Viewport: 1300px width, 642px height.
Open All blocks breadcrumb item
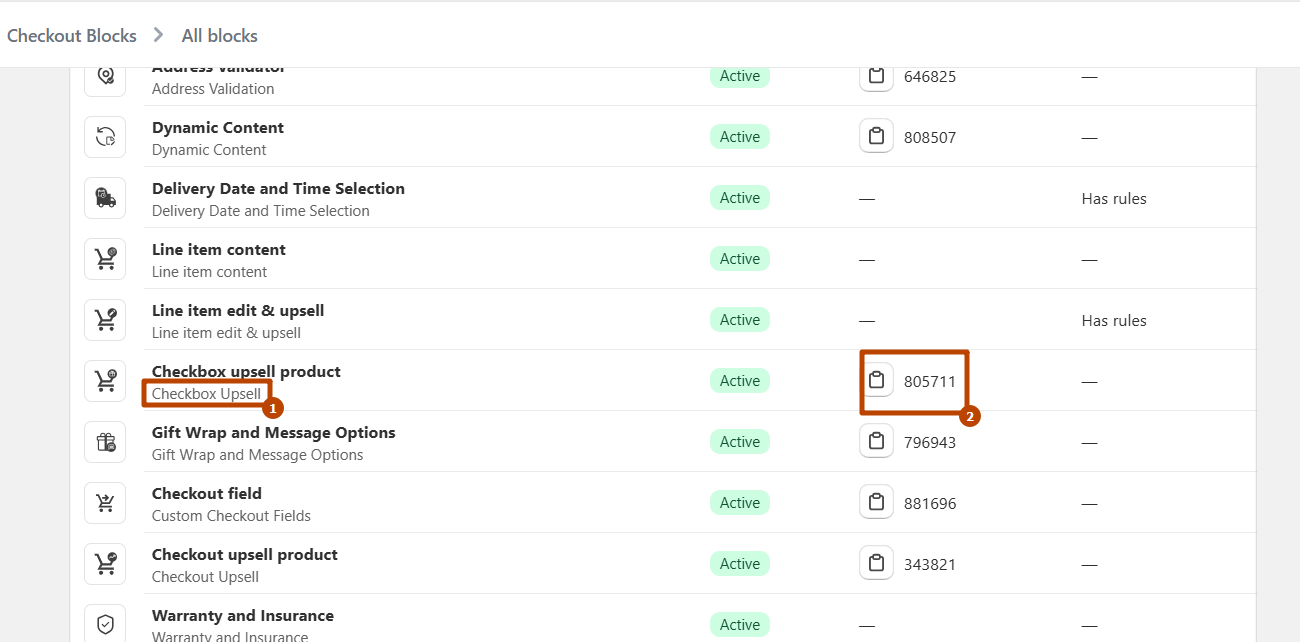[220, 36]
